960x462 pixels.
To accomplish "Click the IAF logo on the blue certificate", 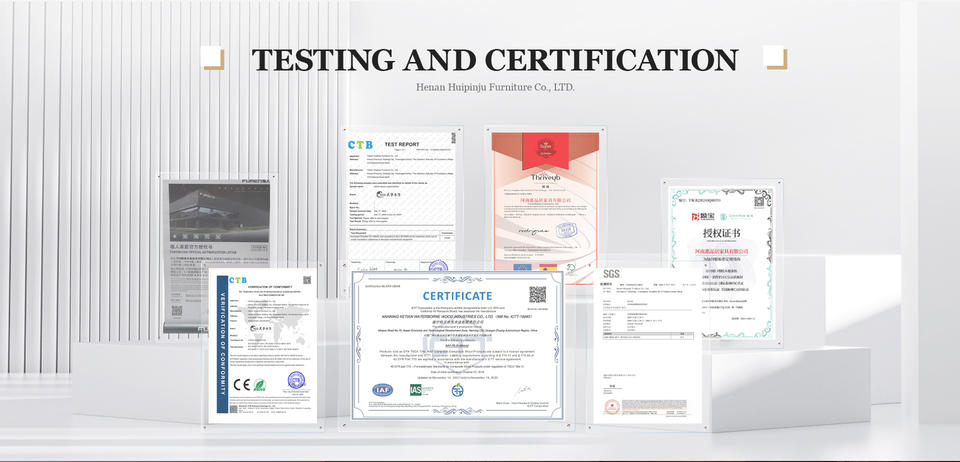I will click(383, 390).
